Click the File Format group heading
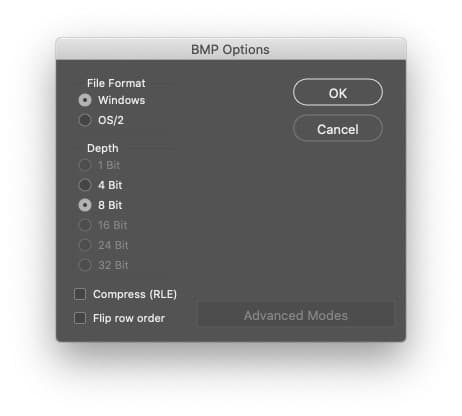 point(116,83)
